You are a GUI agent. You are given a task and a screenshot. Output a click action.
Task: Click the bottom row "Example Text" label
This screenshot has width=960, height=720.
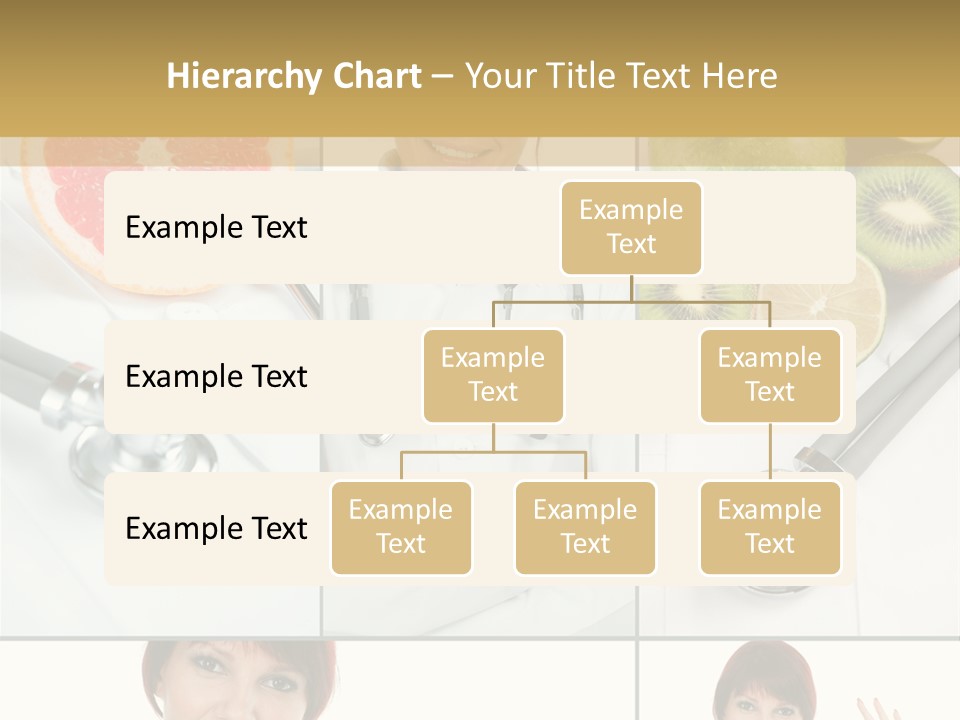point(216,528)
